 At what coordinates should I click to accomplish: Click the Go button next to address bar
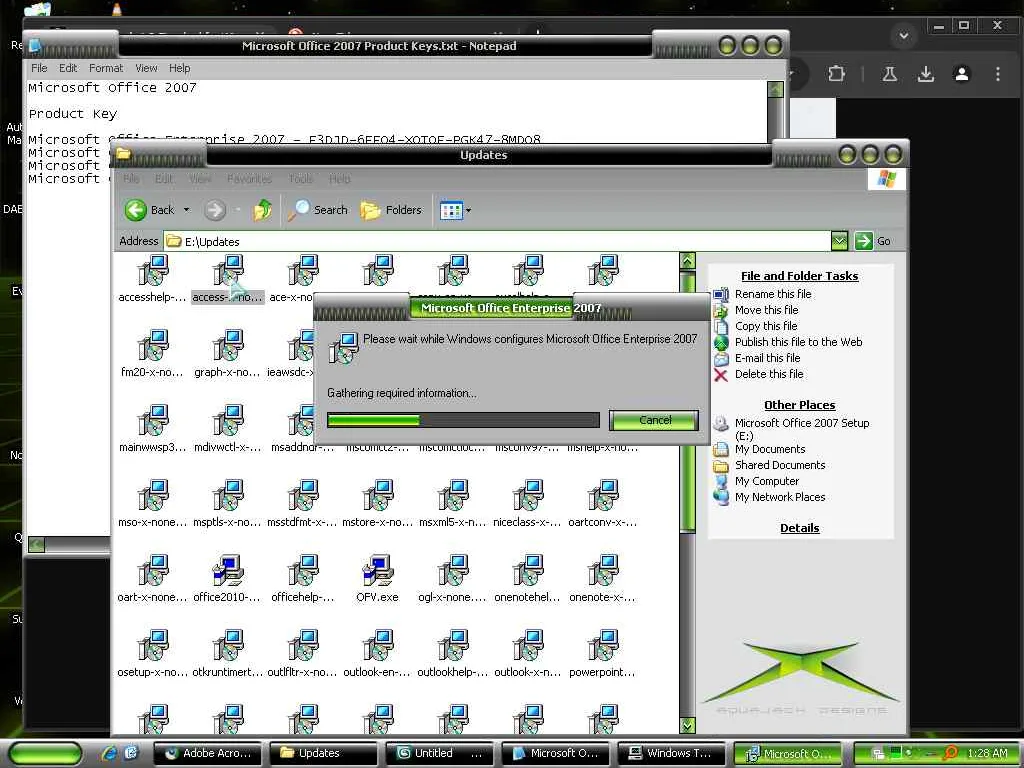tap(873, 241)
